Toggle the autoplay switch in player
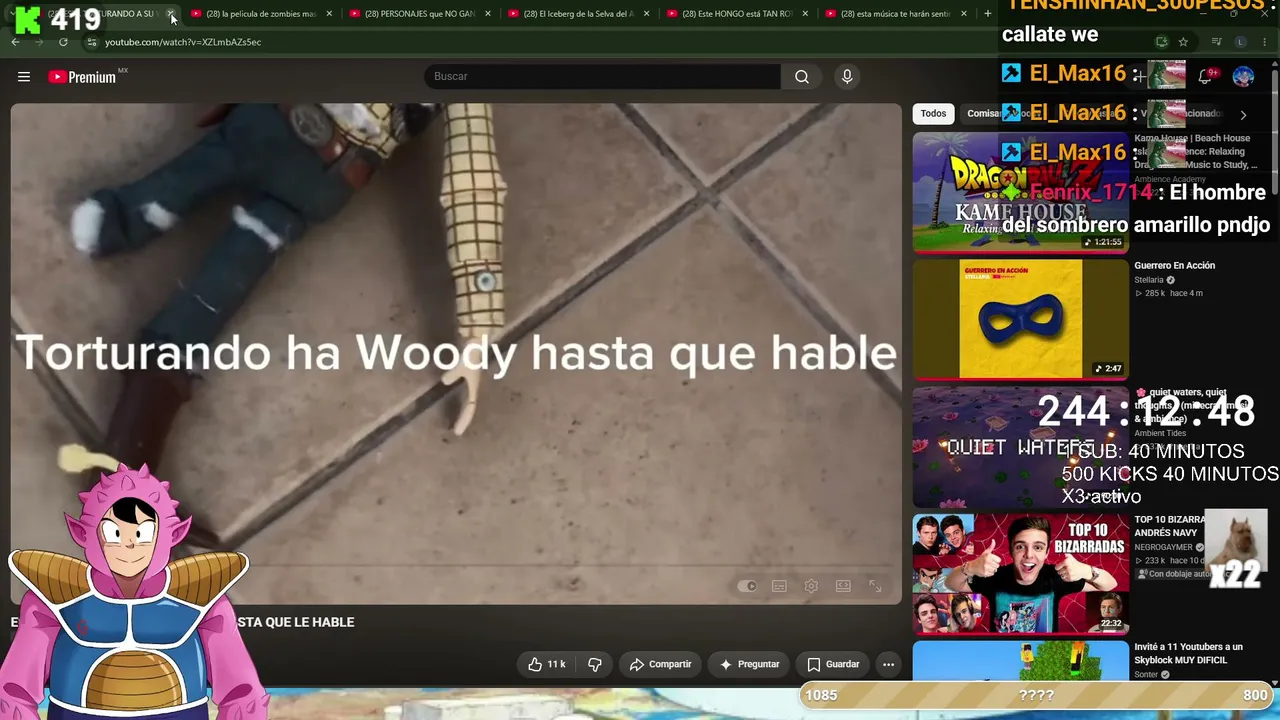 [x=747, y=586]
